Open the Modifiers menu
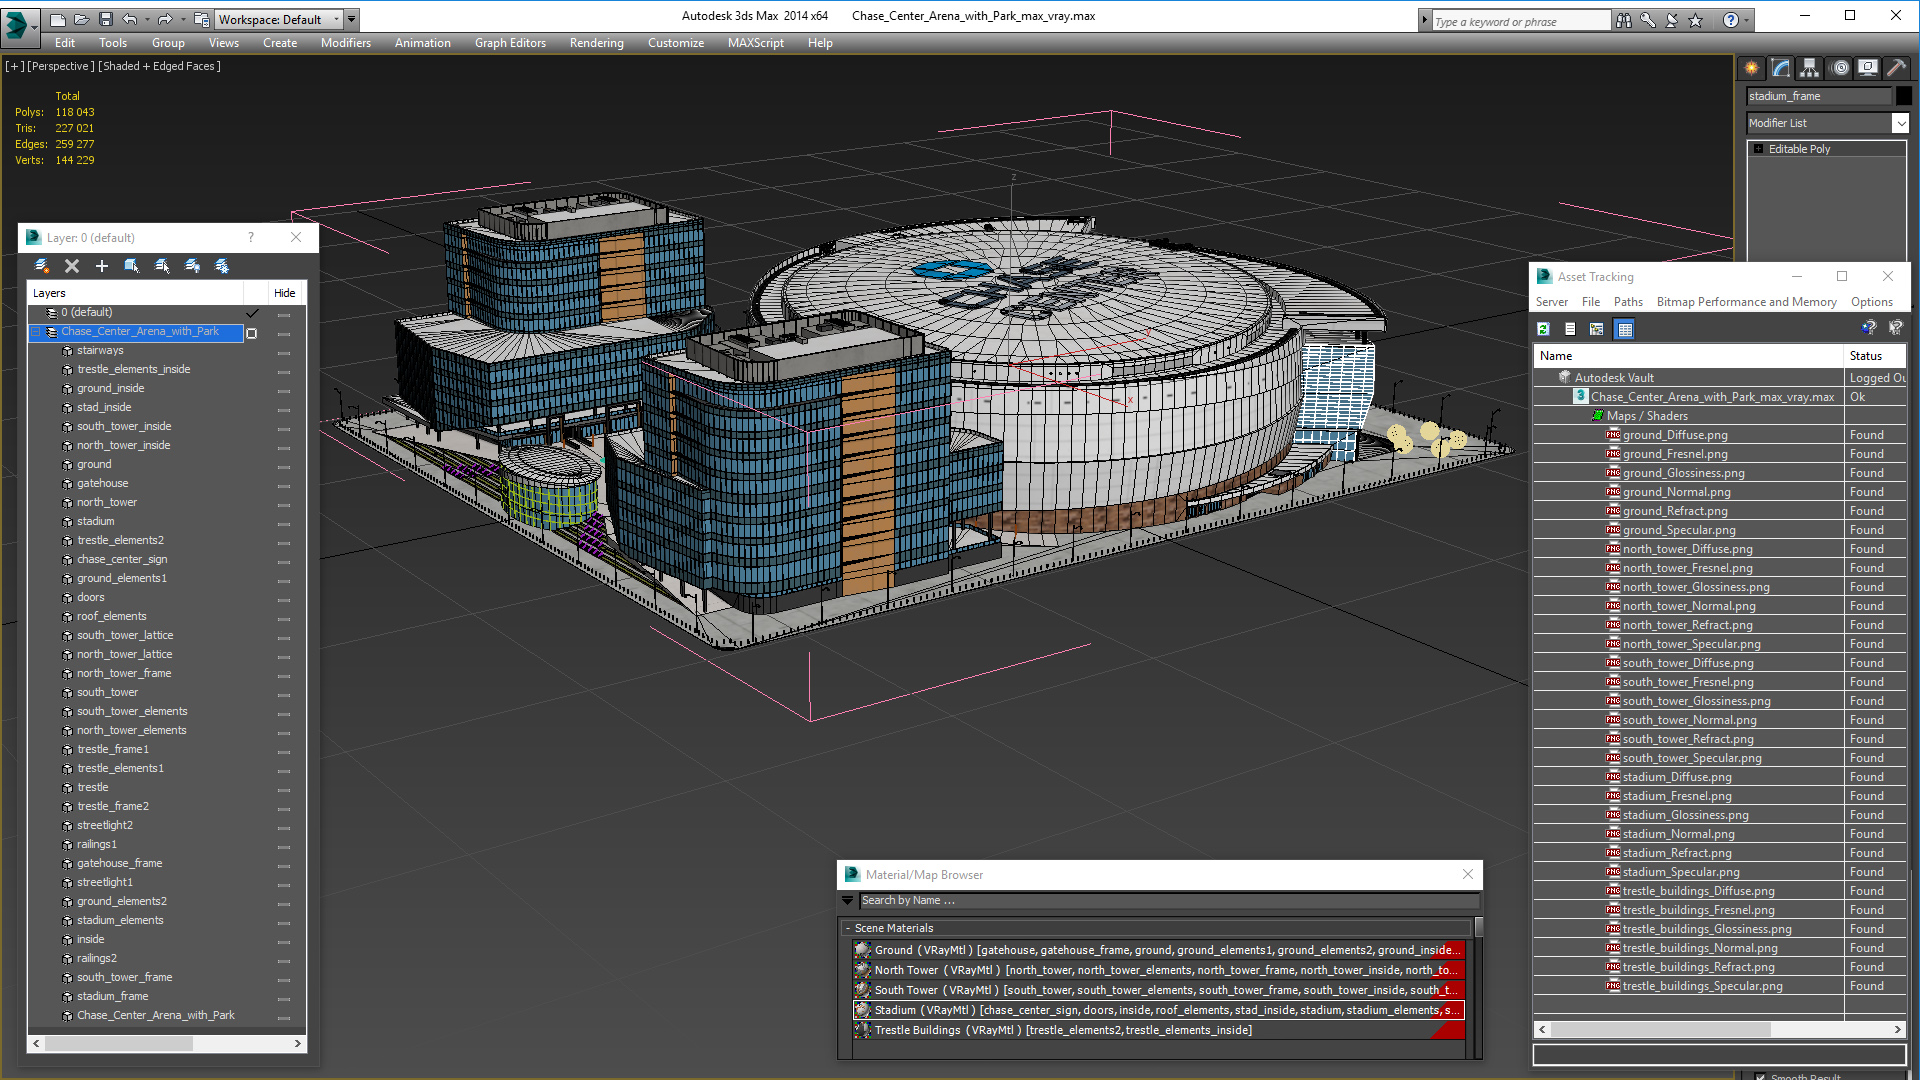 tap(345, 43)
